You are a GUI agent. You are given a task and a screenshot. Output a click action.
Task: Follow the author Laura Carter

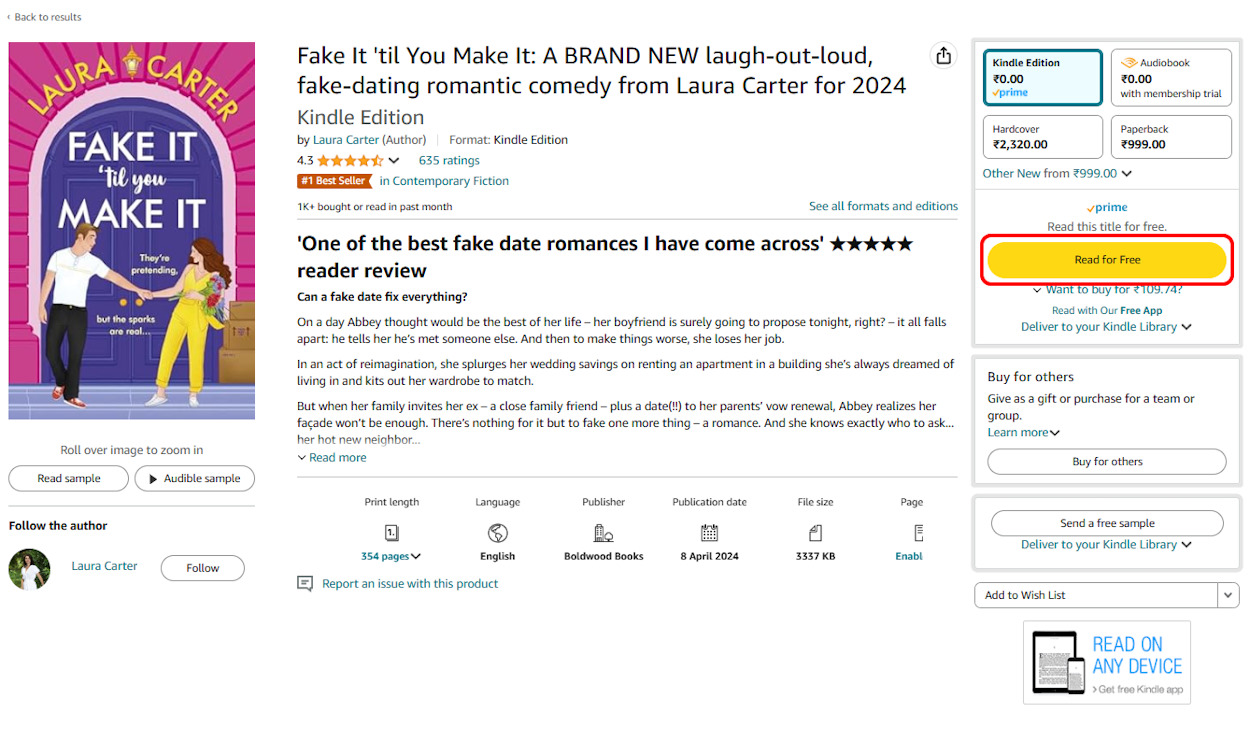tap(202, 568)
